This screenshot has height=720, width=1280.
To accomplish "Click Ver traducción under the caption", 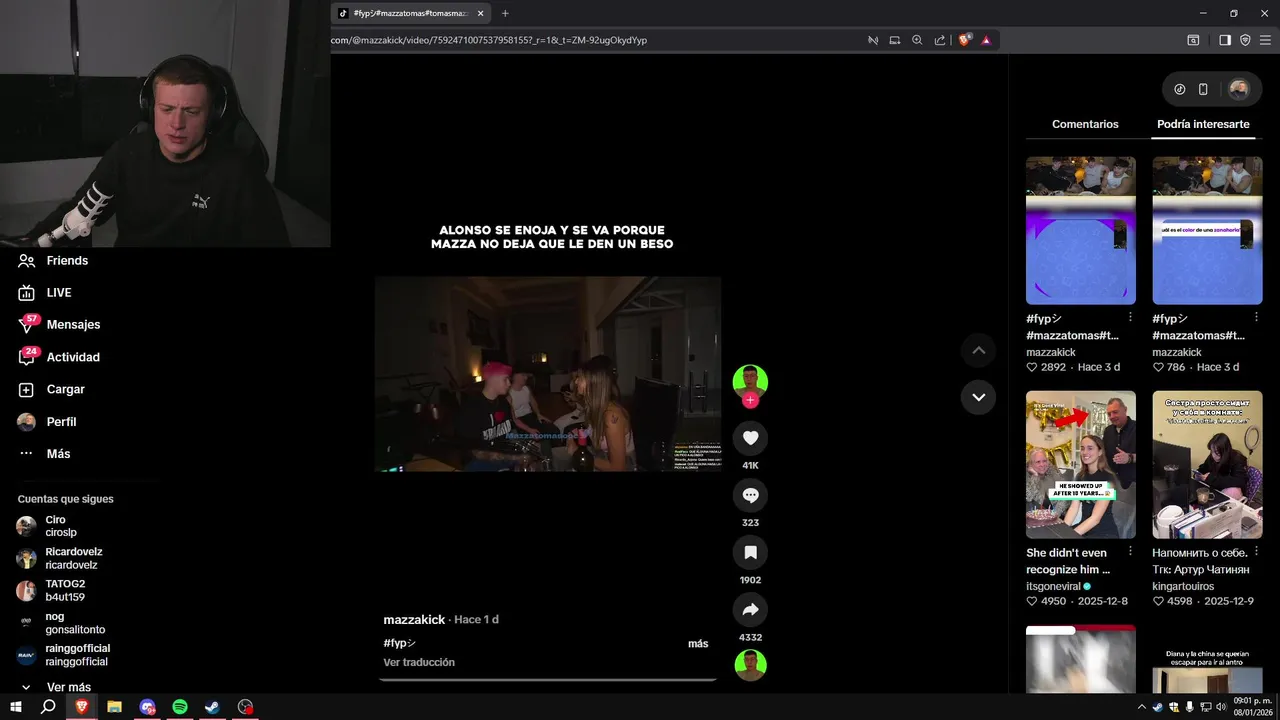I will [419, 662].
